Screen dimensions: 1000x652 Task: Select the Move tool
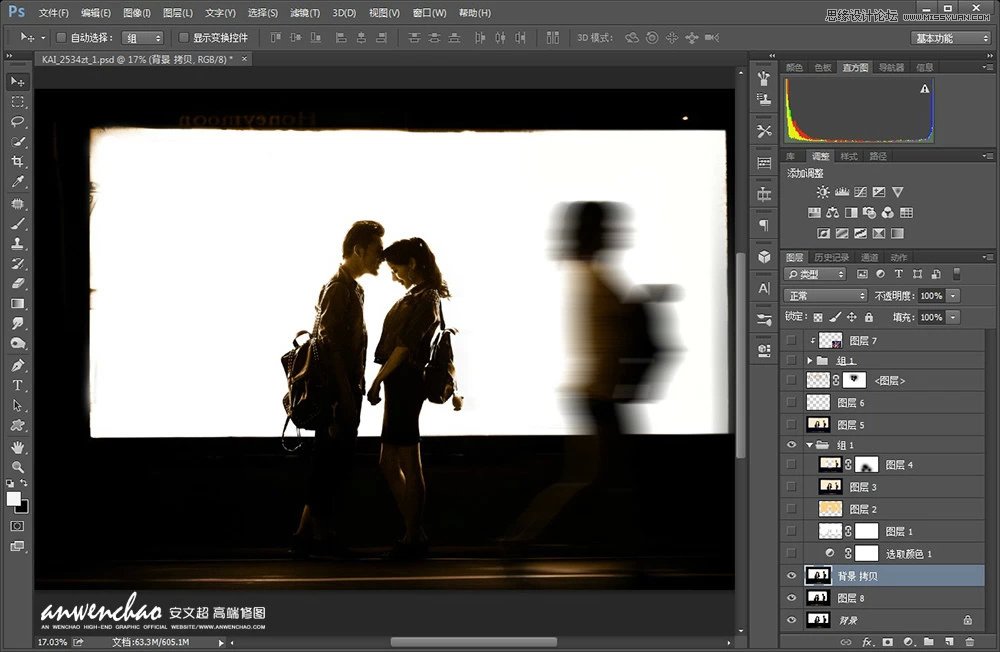(18, 82)
